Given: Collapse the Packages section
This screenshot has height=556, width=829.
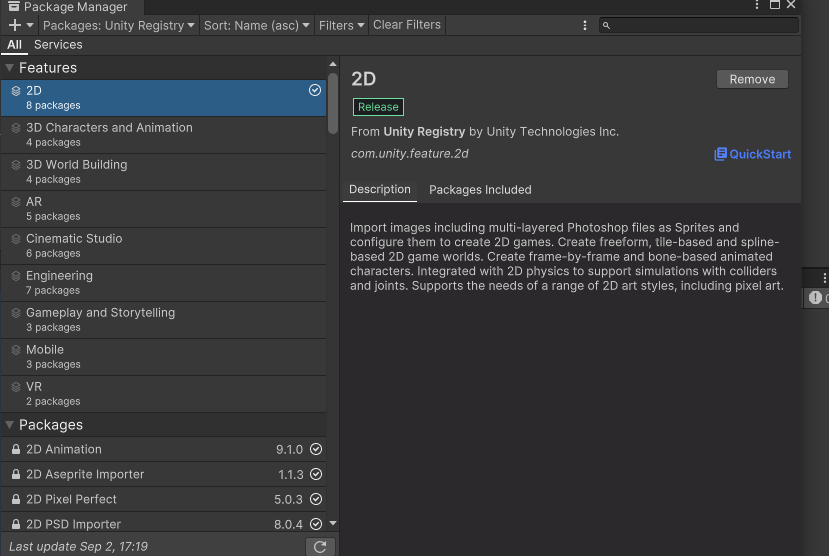Looking at the screenshot, I should pos(10,425).
